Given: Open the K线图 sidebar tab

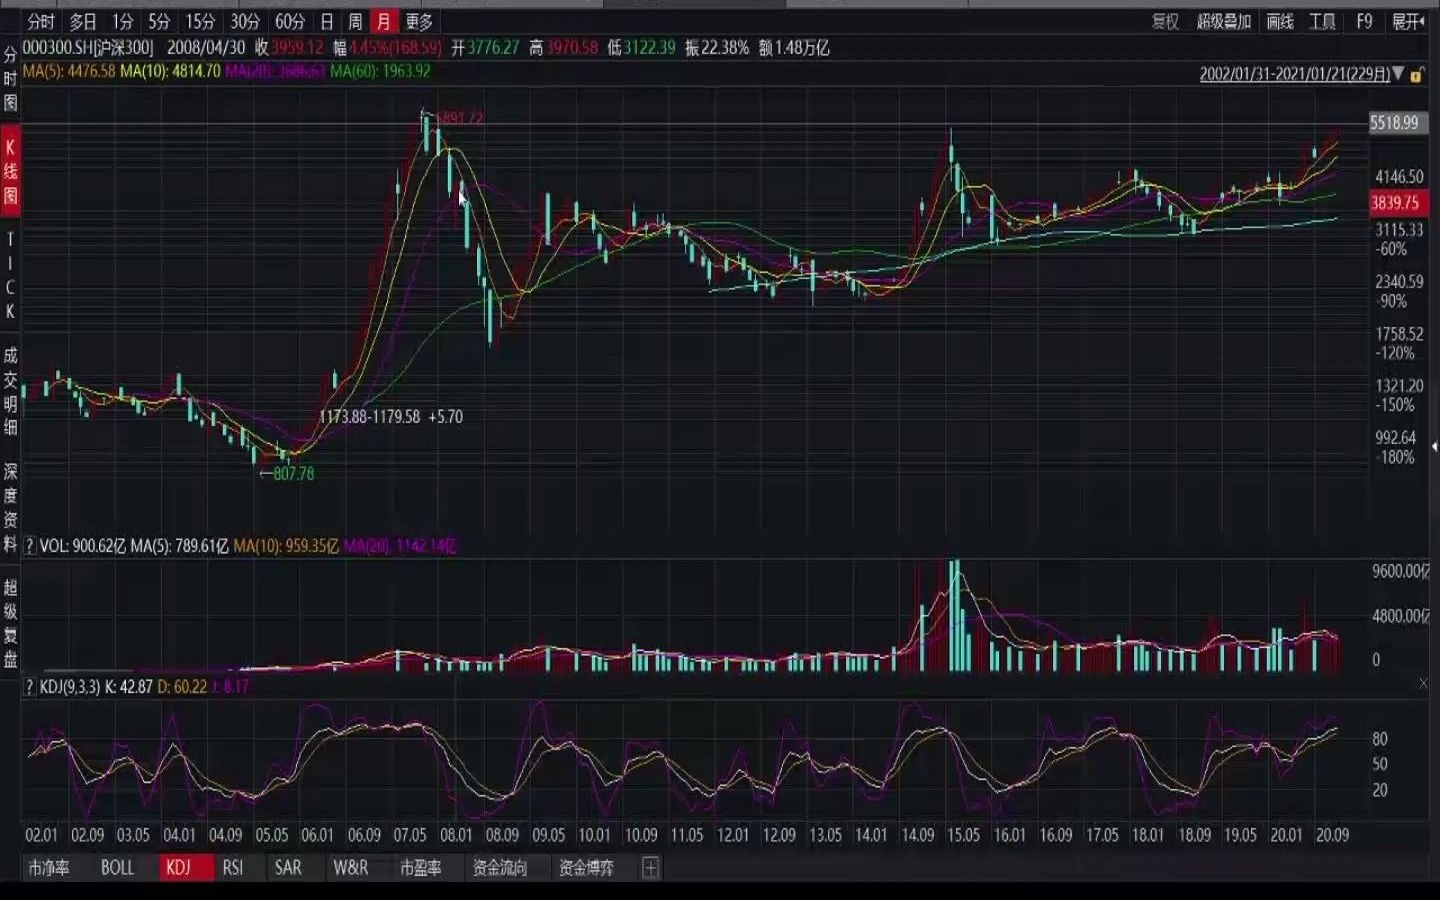Looking at the screenshot, I should point(10,171).
